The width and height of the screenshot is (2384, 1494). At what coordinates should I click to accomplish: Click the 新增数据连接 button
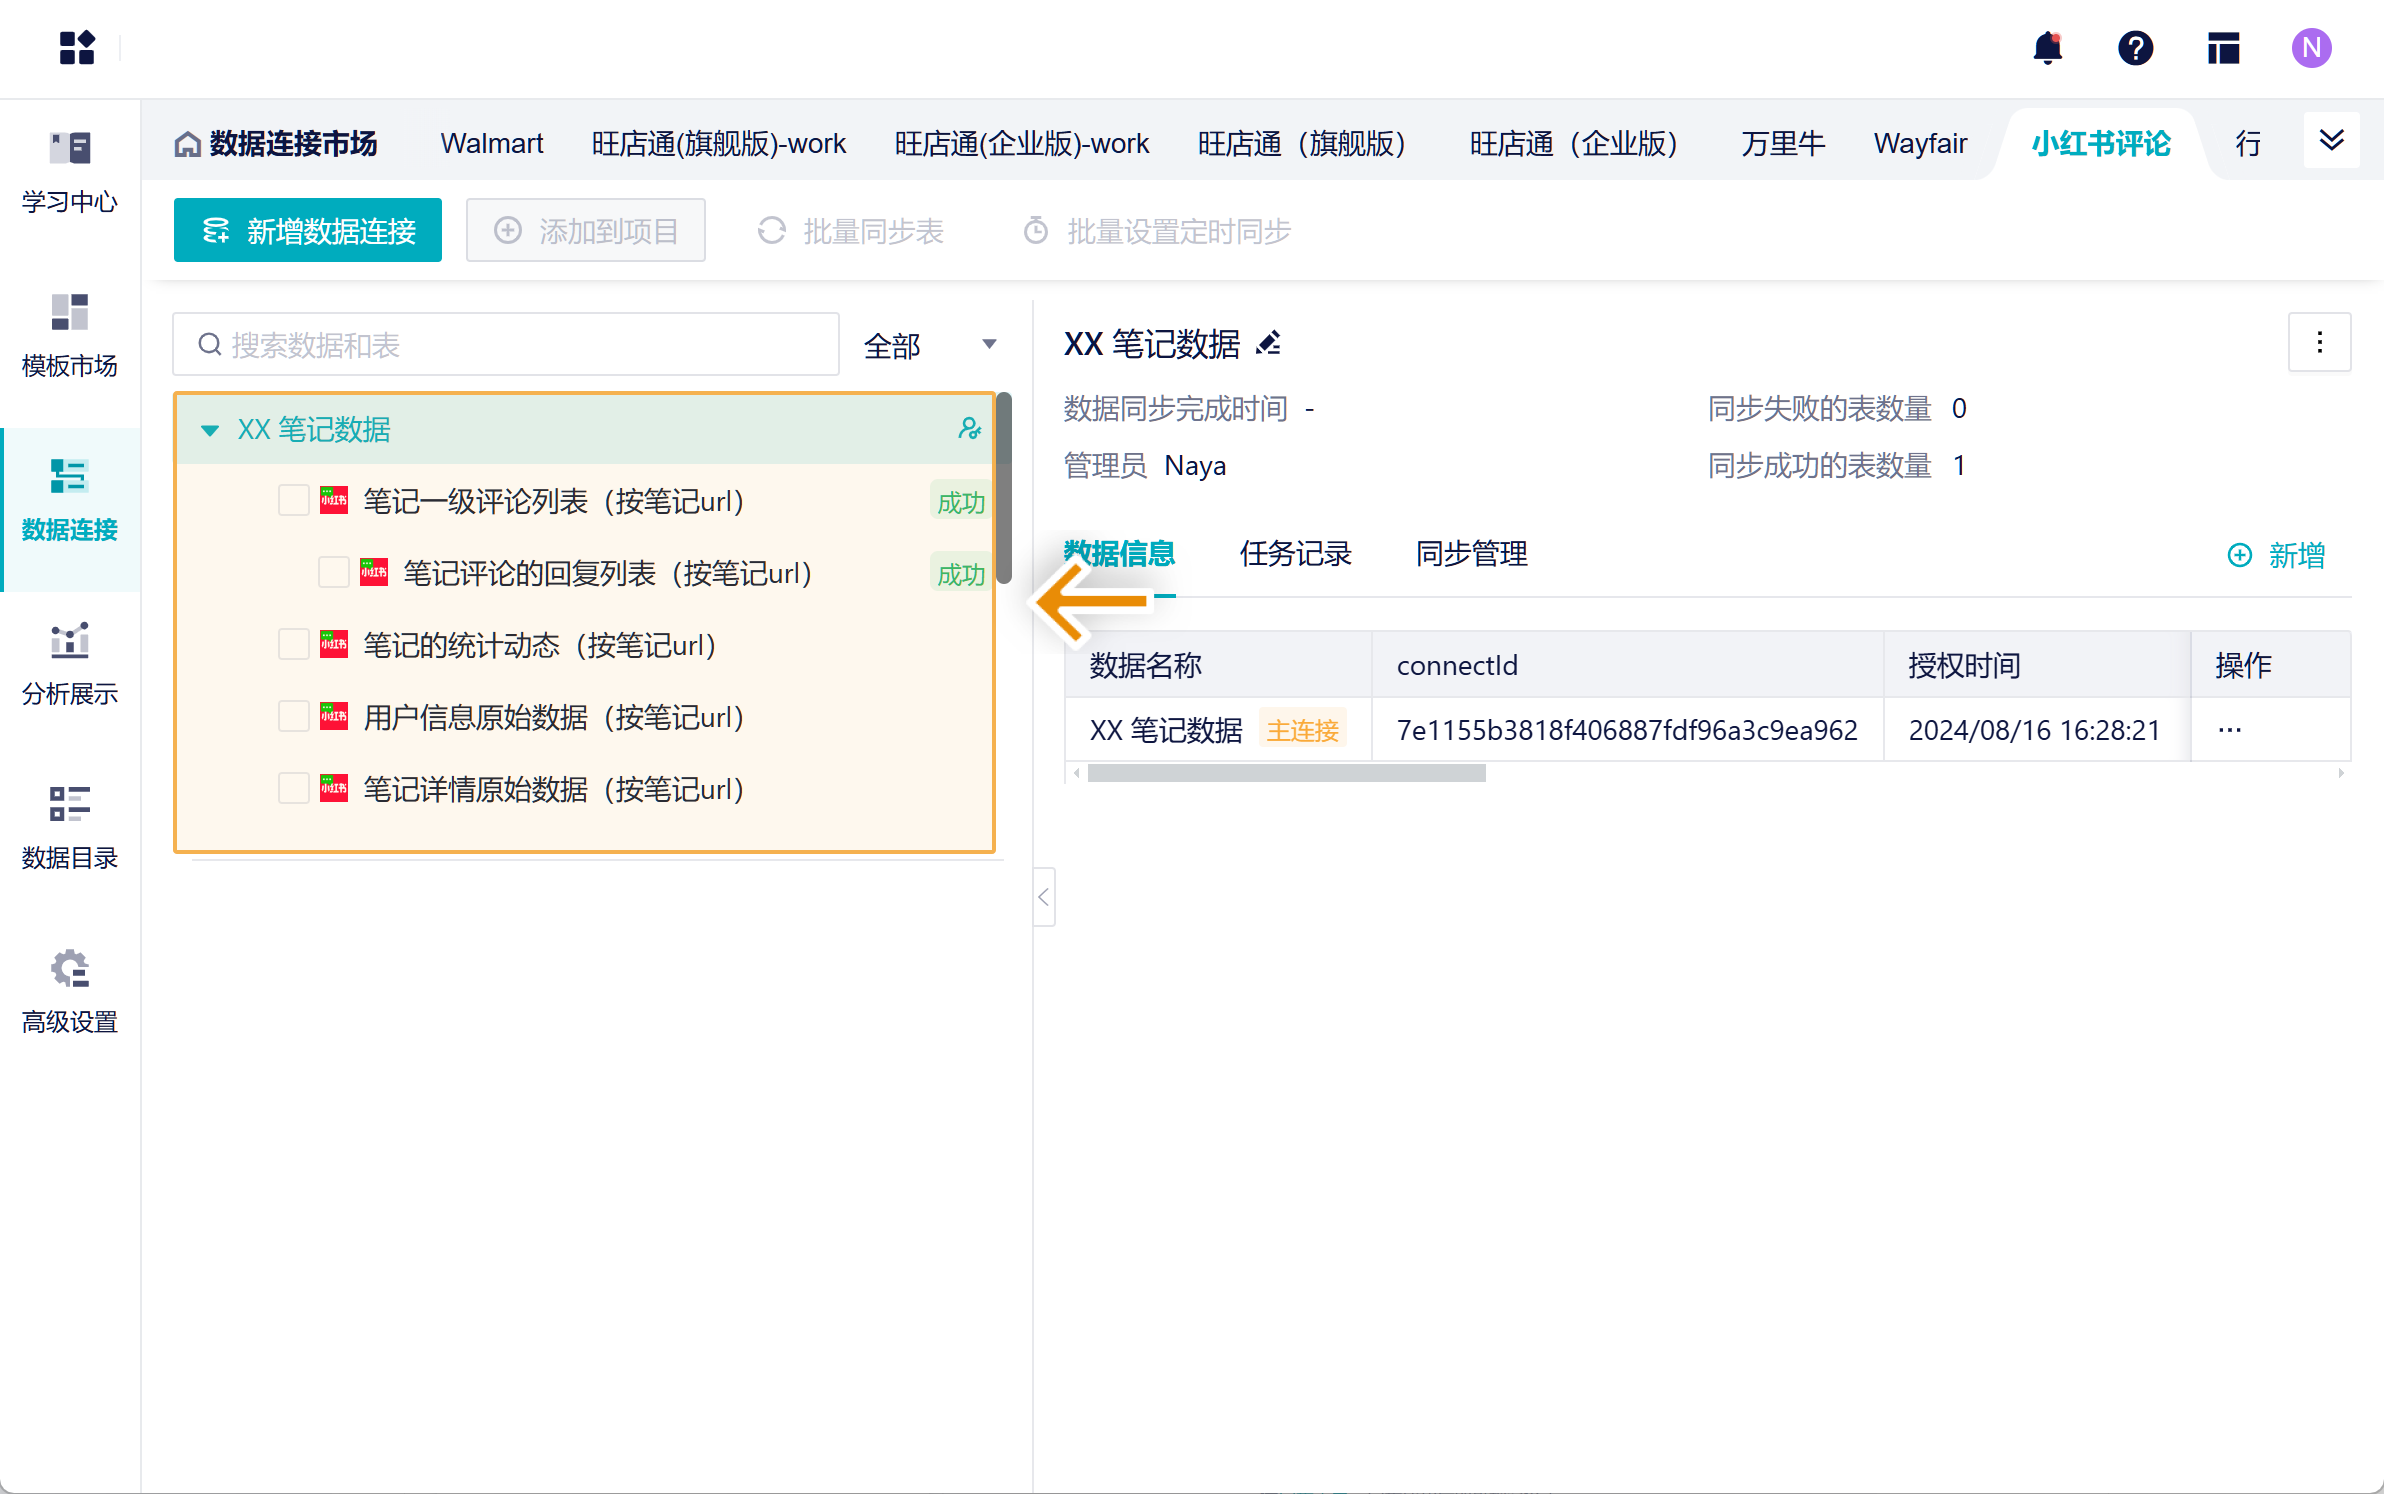tap(308, 231)
